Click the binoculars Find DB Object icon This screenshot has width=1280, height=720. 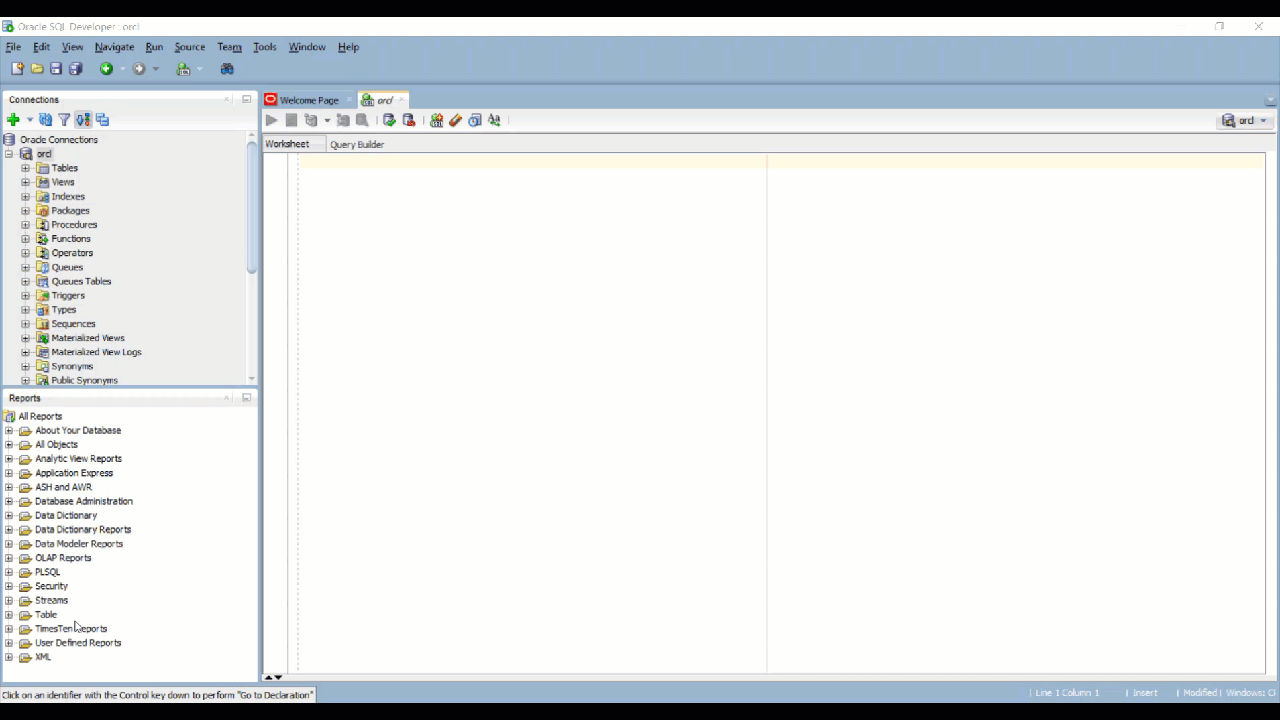click(227, 69)
